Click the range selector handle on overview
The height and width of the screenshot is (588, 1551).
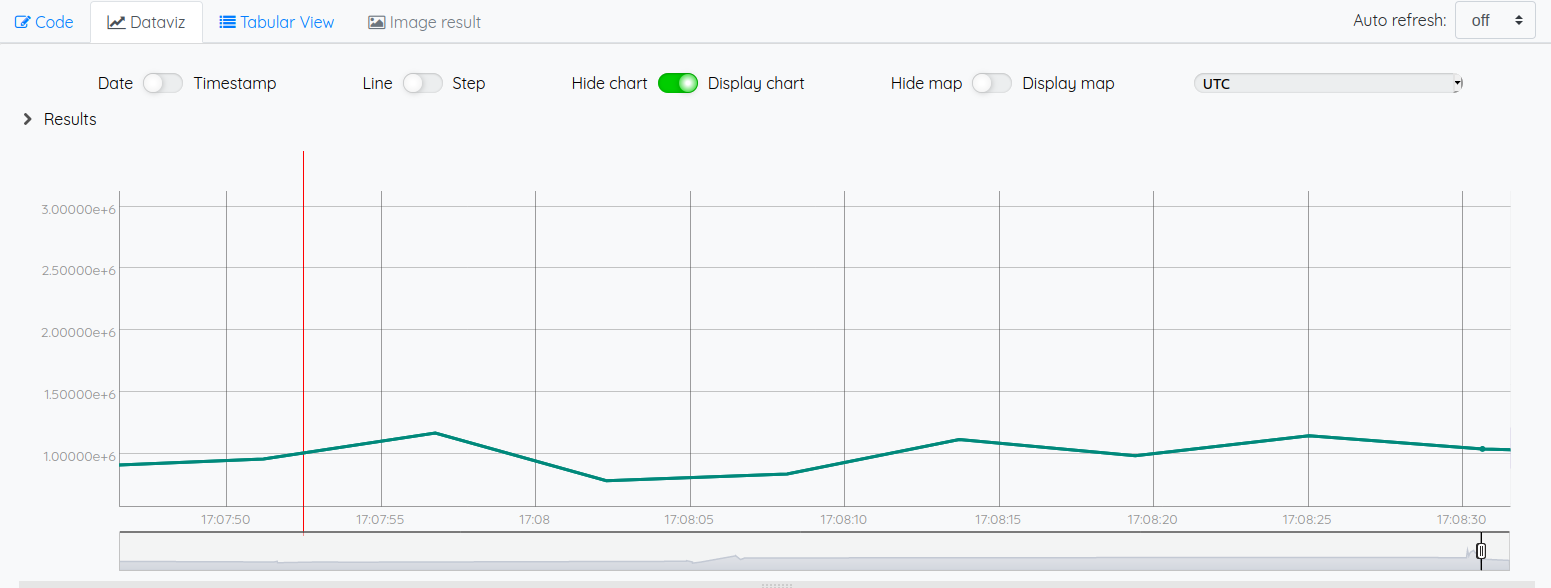coord(1481,550)
